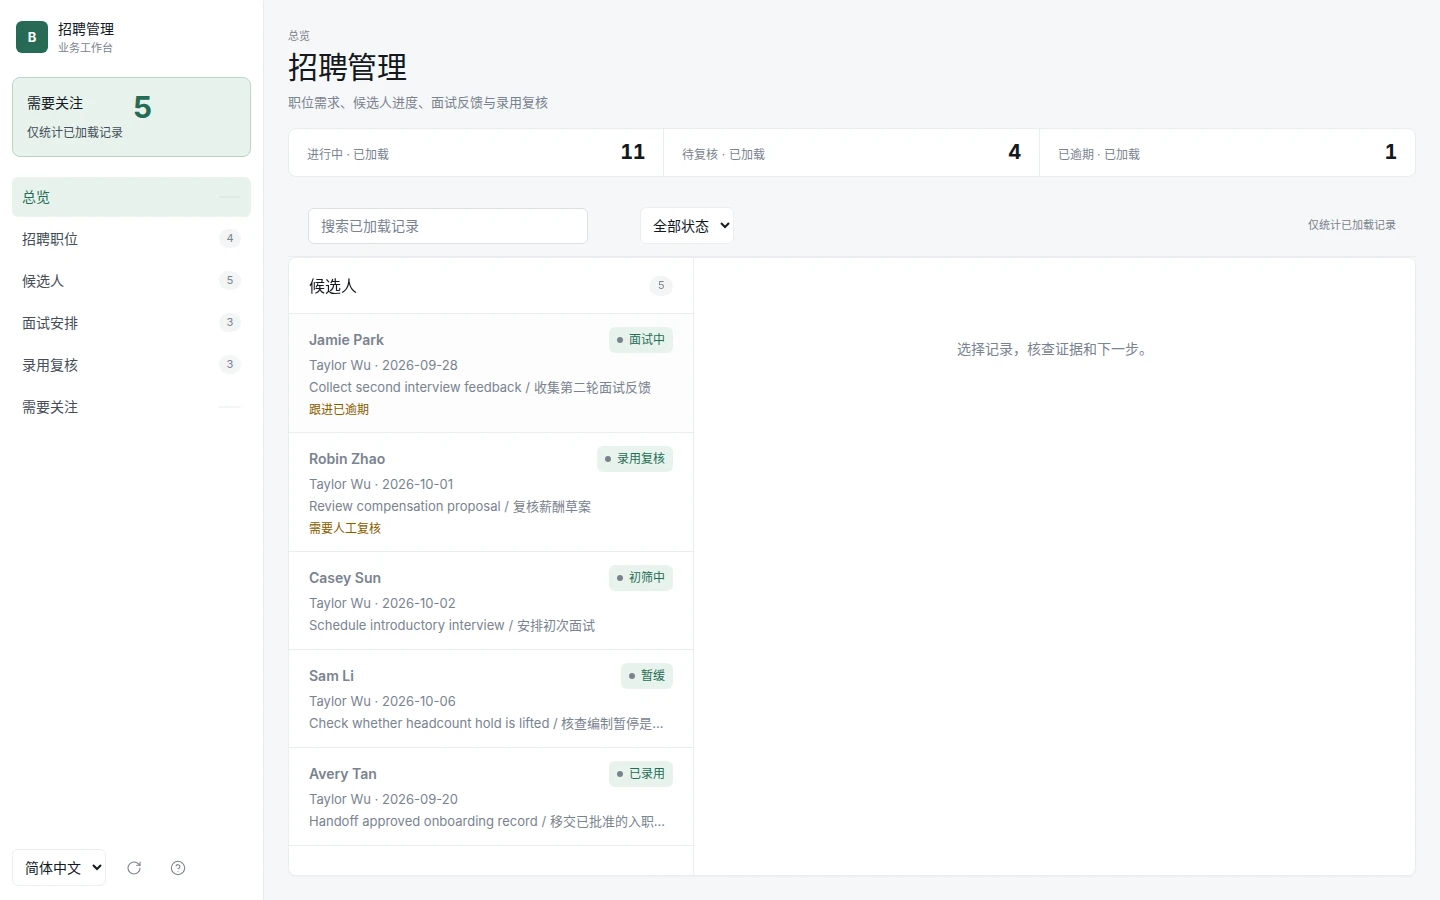Click the 已录用 status badge
This screenshot has width=1440, height=900.
point(641,774)
